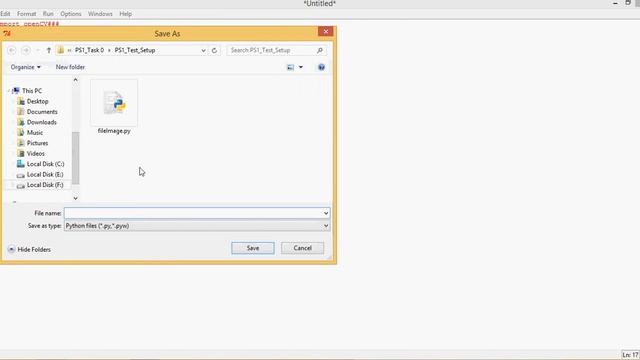Click the Downloads folder icon
Image resolution: width=640 pixels, height=360 pixels.
[21, 122]
